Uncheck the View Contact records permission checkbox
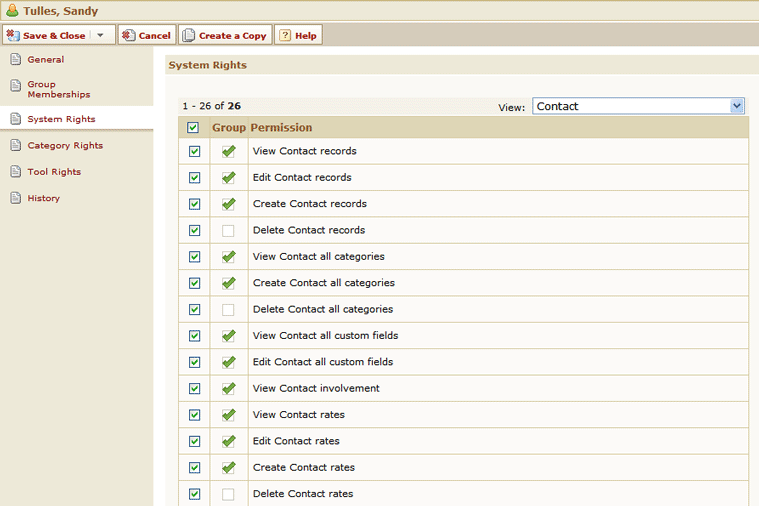 point(195,152)
